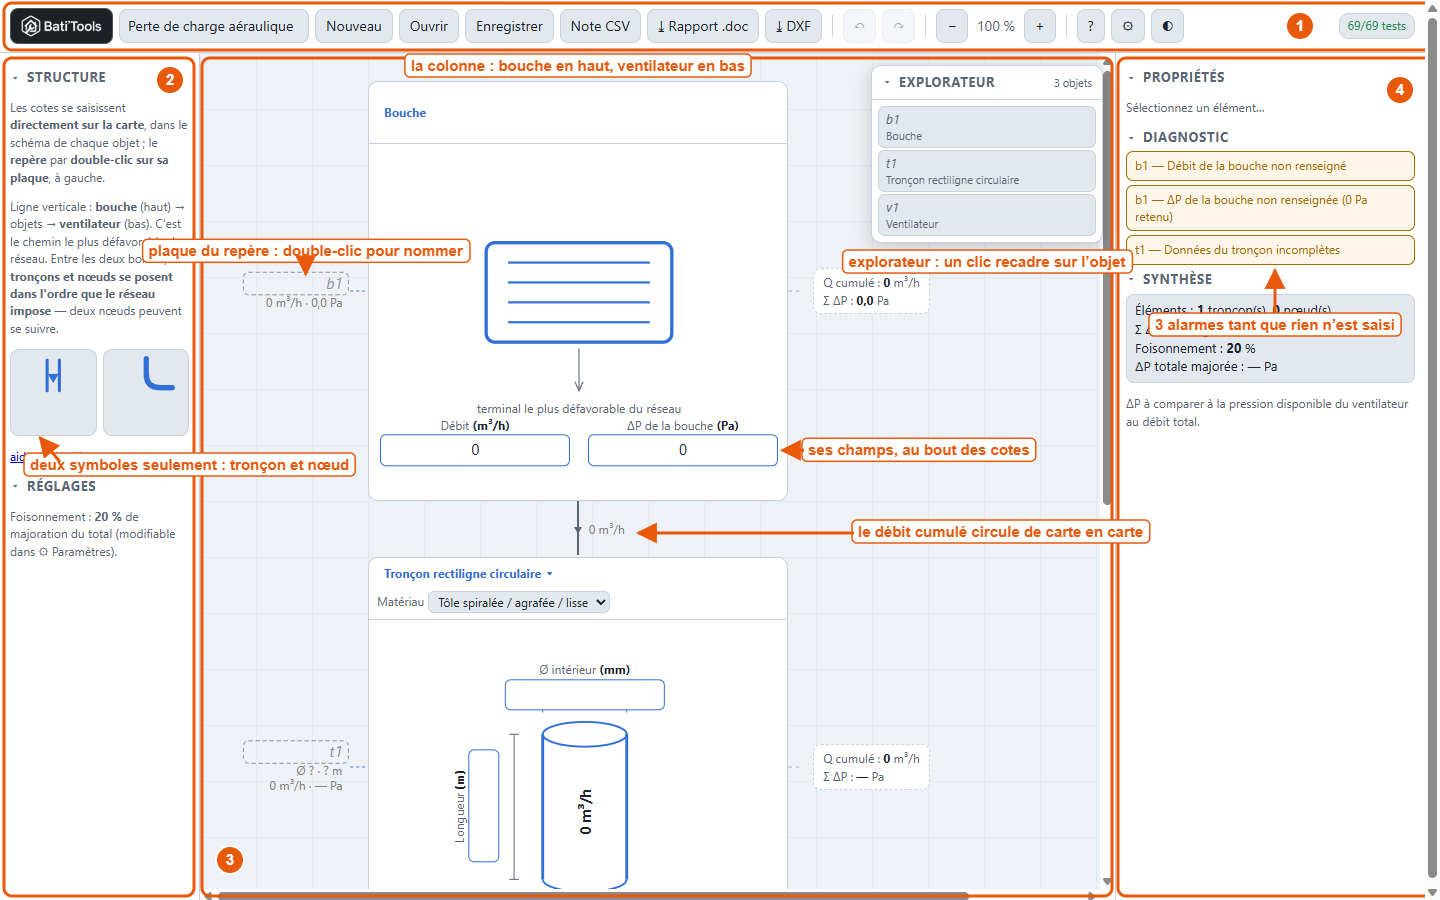Select t1 Tronçon rectiligne circulaire in explorer
Screen dimensions: 1440x900
pyautogui.click(x=987, y=171)
